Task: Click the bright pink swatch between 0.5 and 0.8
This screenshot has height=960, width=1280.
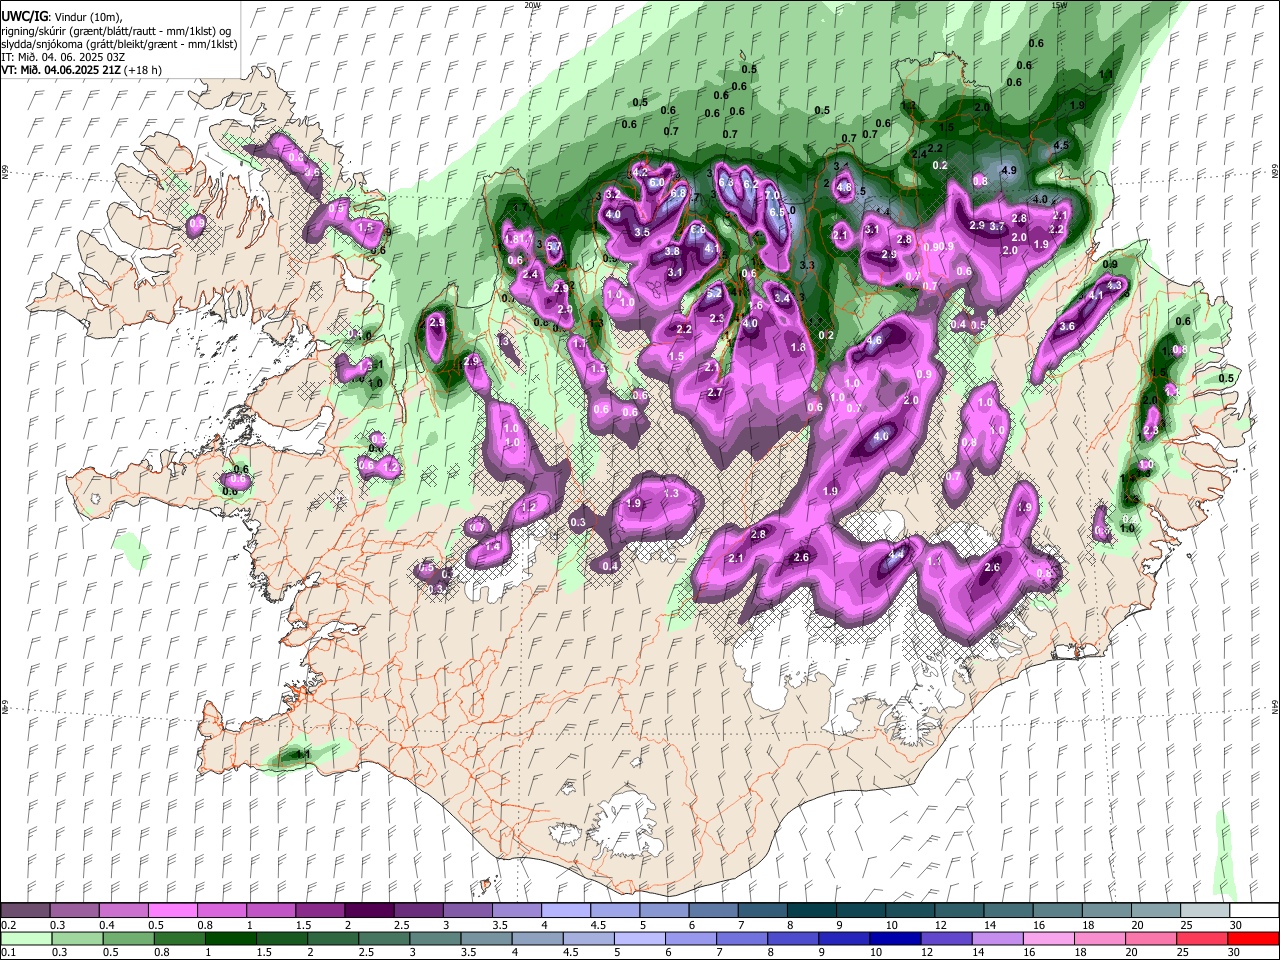Action: pyautogui.click(x=172, y=911)
